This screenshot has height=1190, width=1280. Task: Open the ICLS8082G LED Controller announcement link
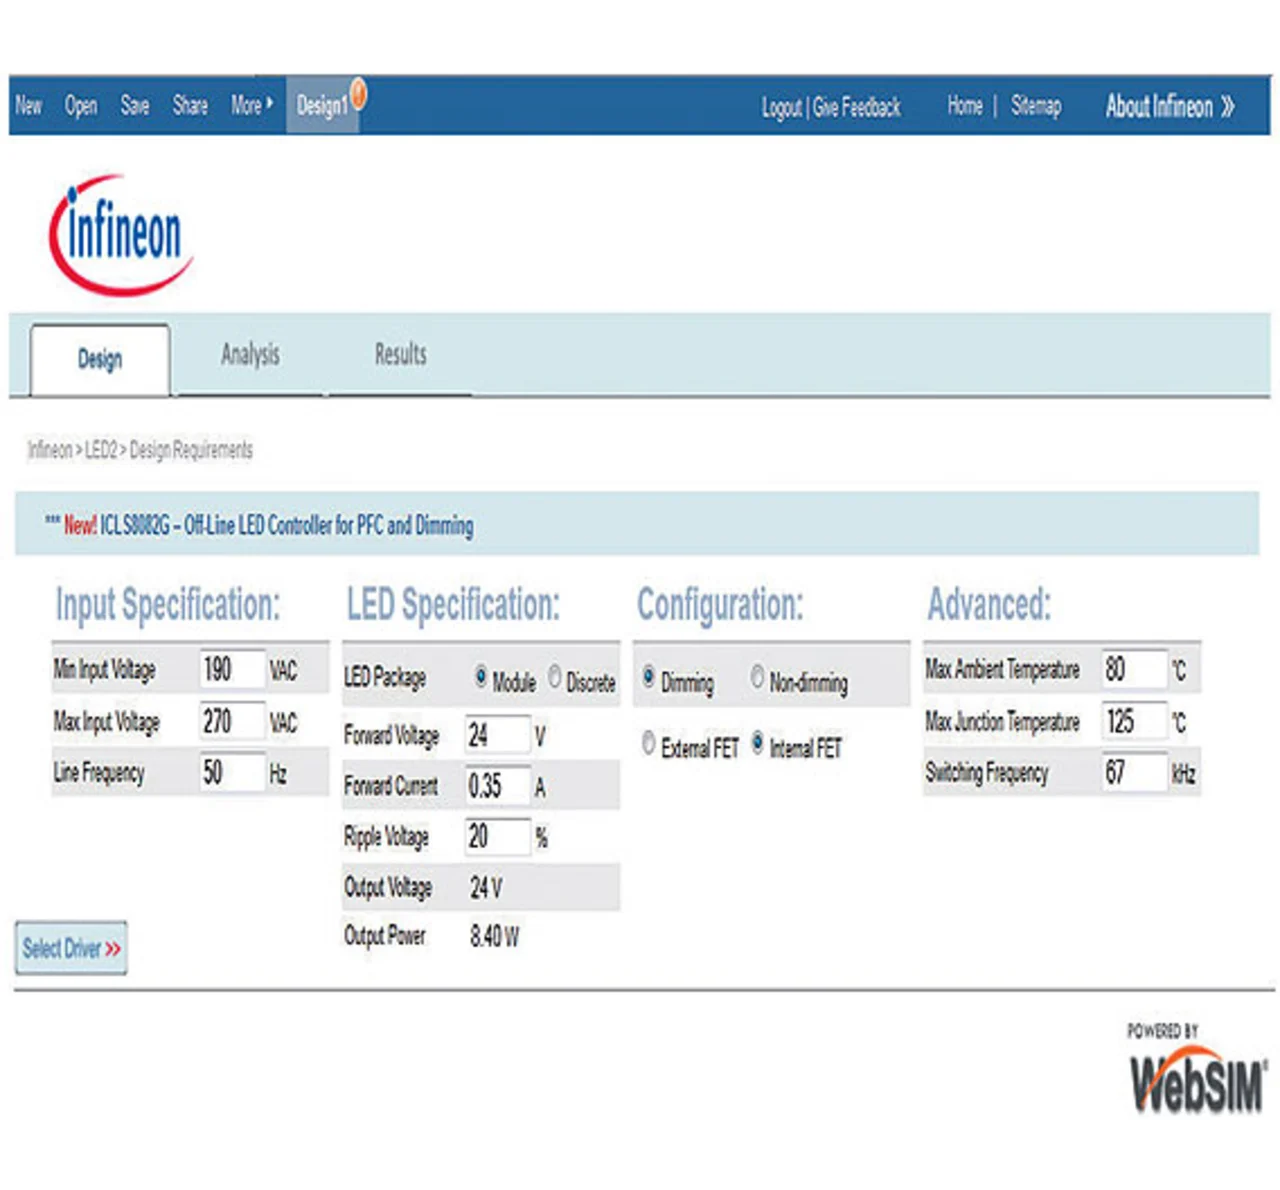(287, 525)
